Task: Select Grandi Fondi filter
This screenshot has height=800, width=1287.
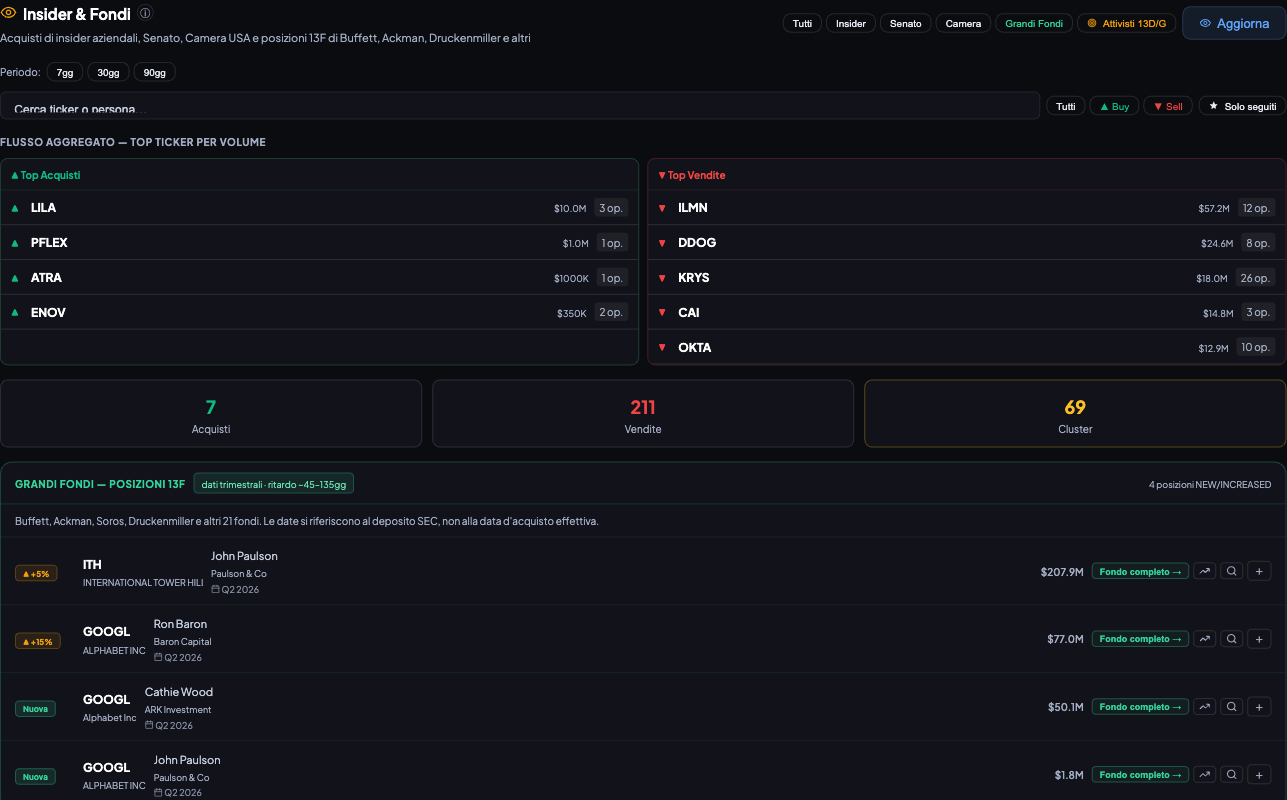Action: point(1034,23)
